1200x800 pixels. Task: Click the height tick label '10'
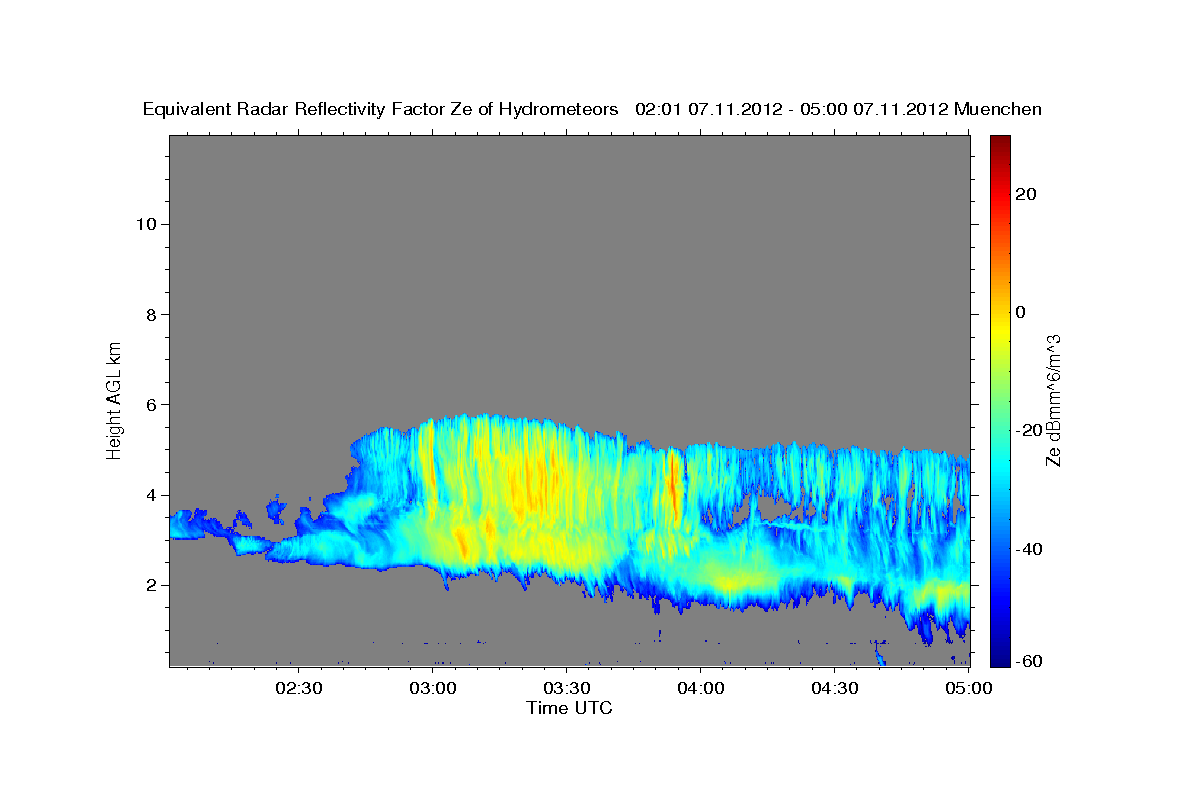coord(145,224)
